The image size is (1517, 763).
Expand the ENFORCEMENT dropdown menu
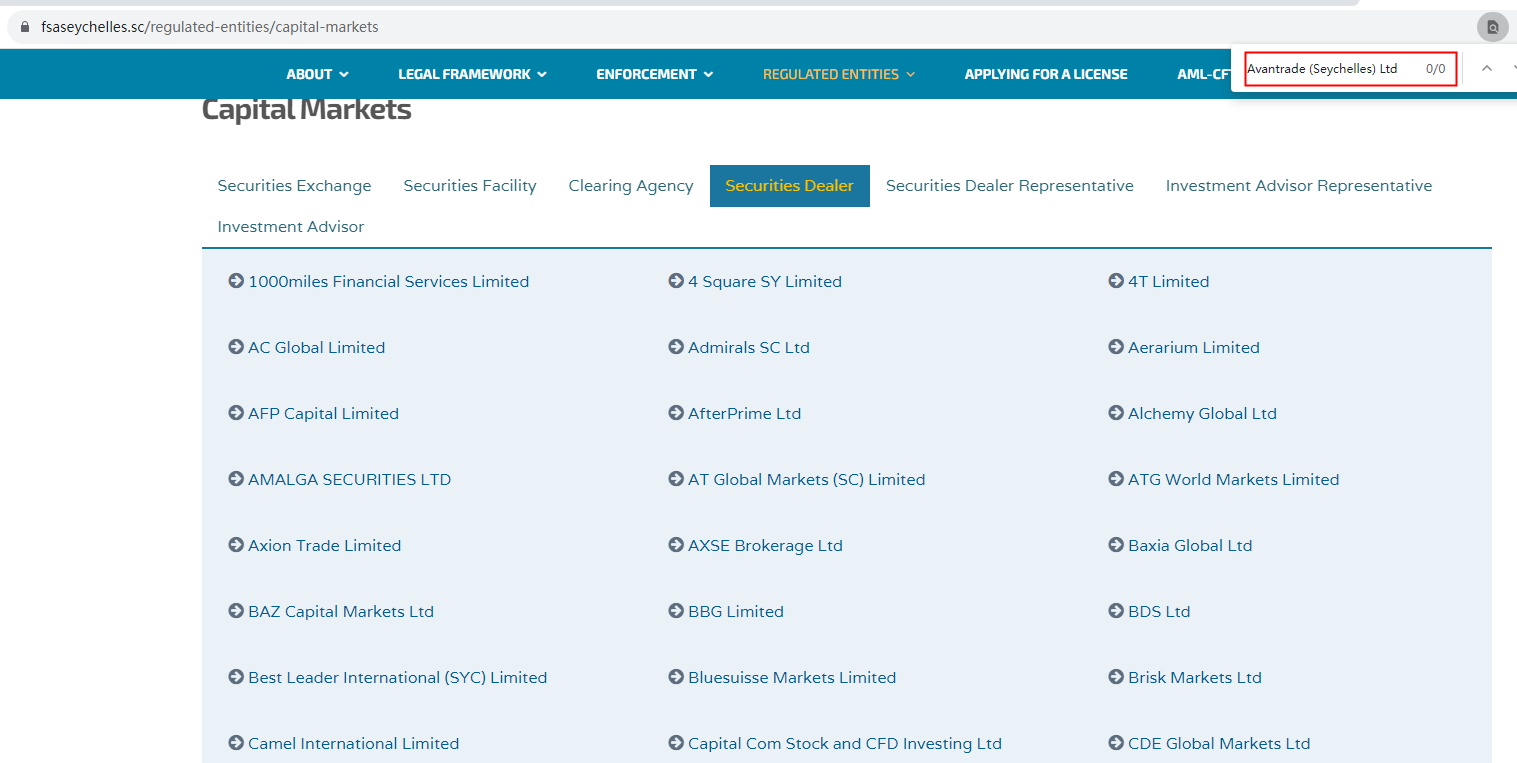pyautogui.click(x=654, y=74)
